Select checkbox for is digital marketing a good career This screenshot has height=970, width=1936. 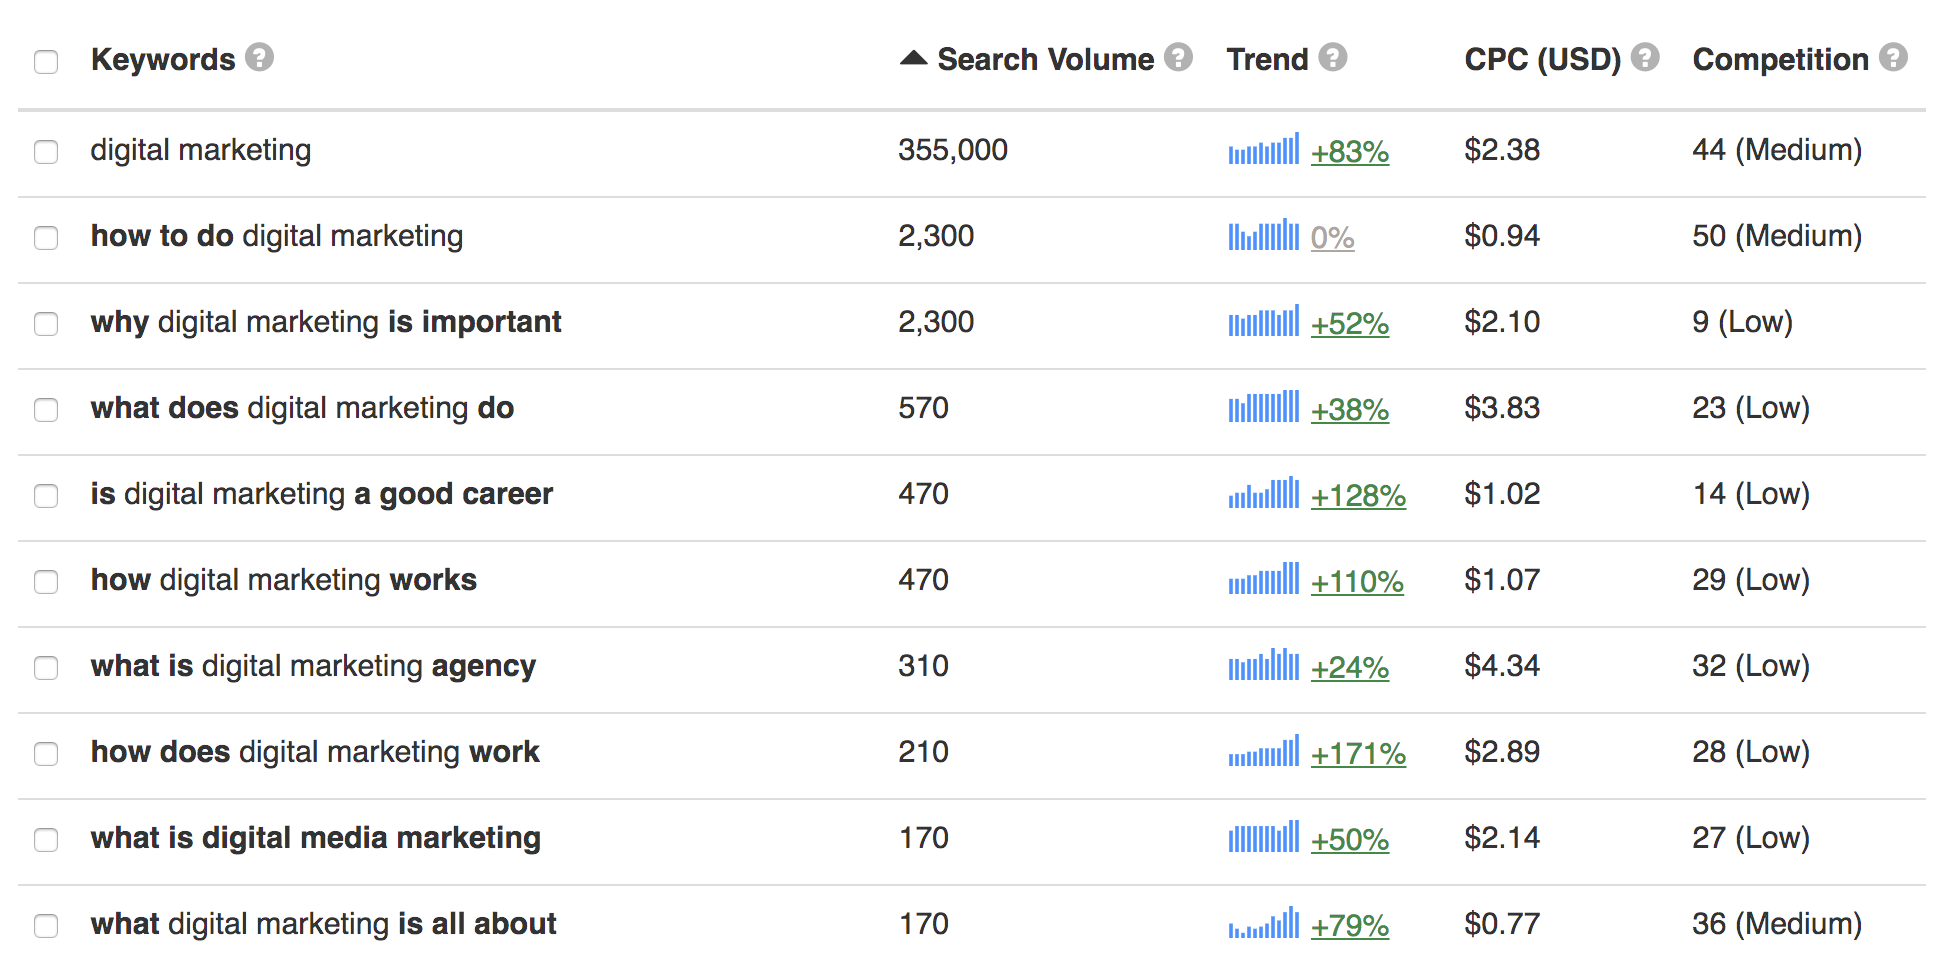[x=46, y=496]
